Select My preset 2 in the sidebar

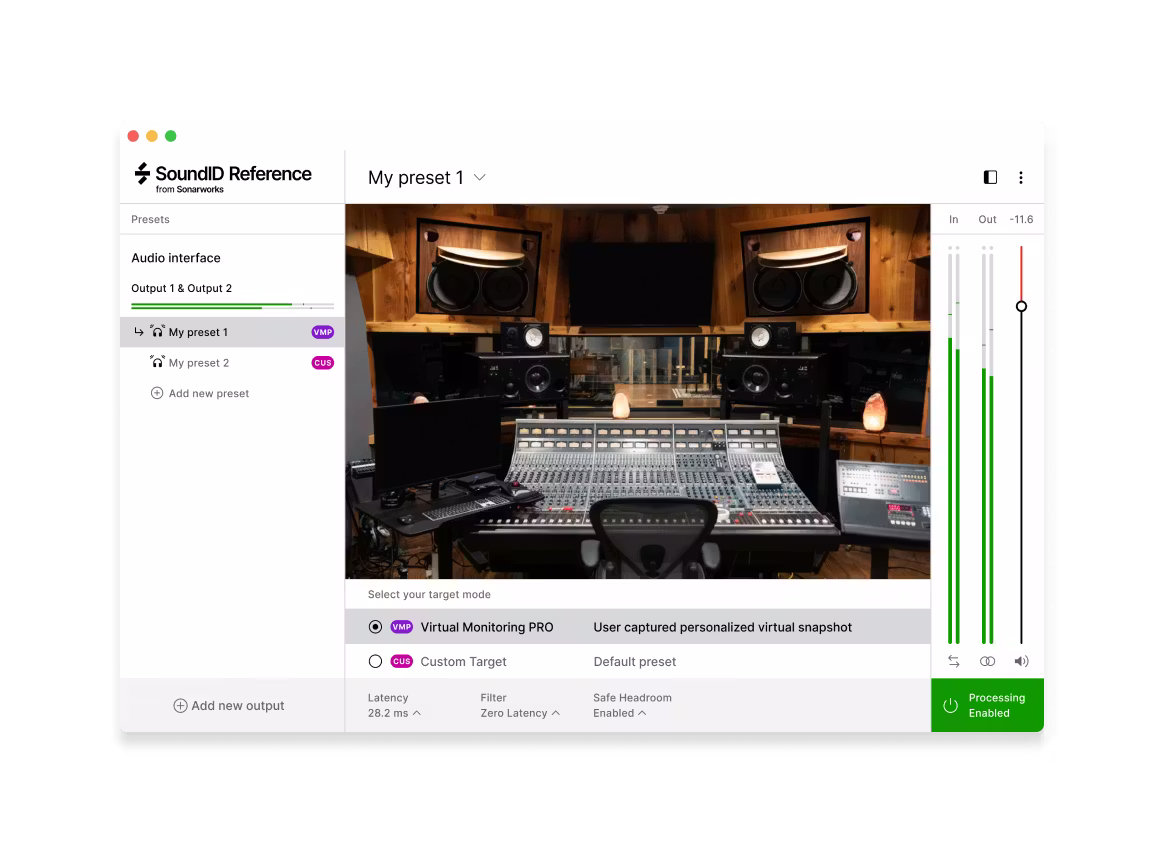coord(200,362)
